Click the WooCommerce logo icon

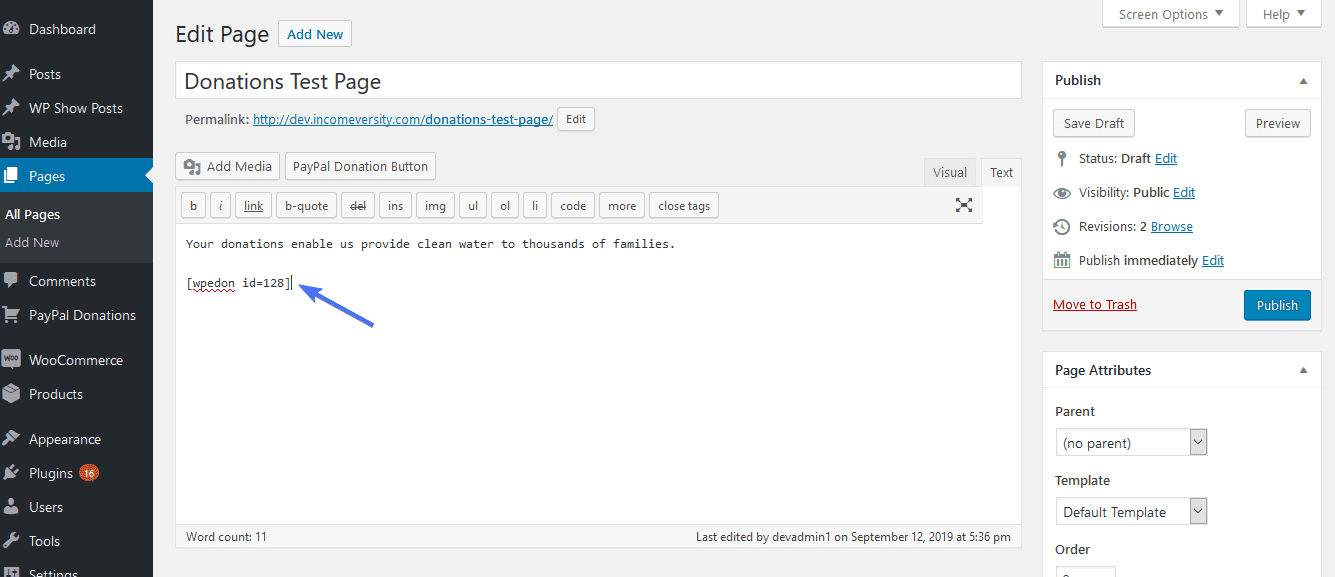(x=12, y=360)
